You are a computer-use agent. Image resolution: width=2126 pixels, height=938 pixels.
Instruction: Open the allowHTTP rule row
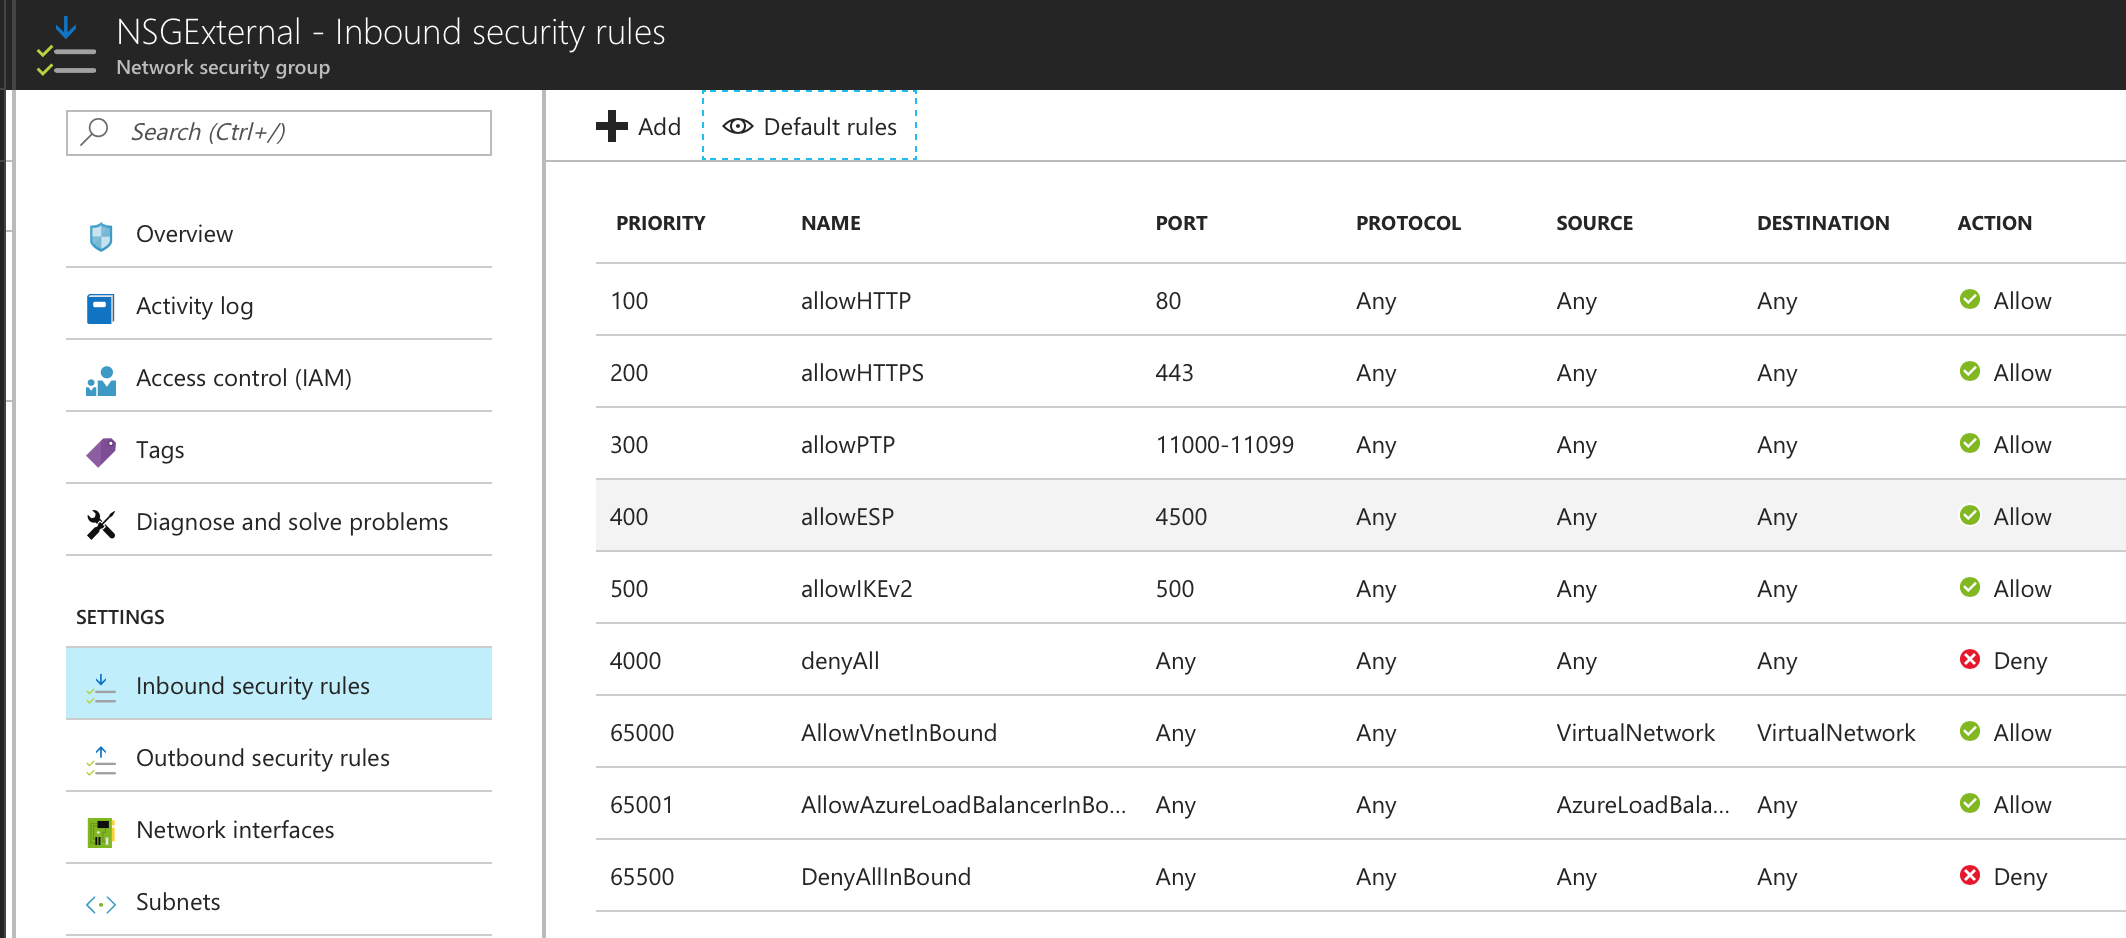pos(1361,300)
